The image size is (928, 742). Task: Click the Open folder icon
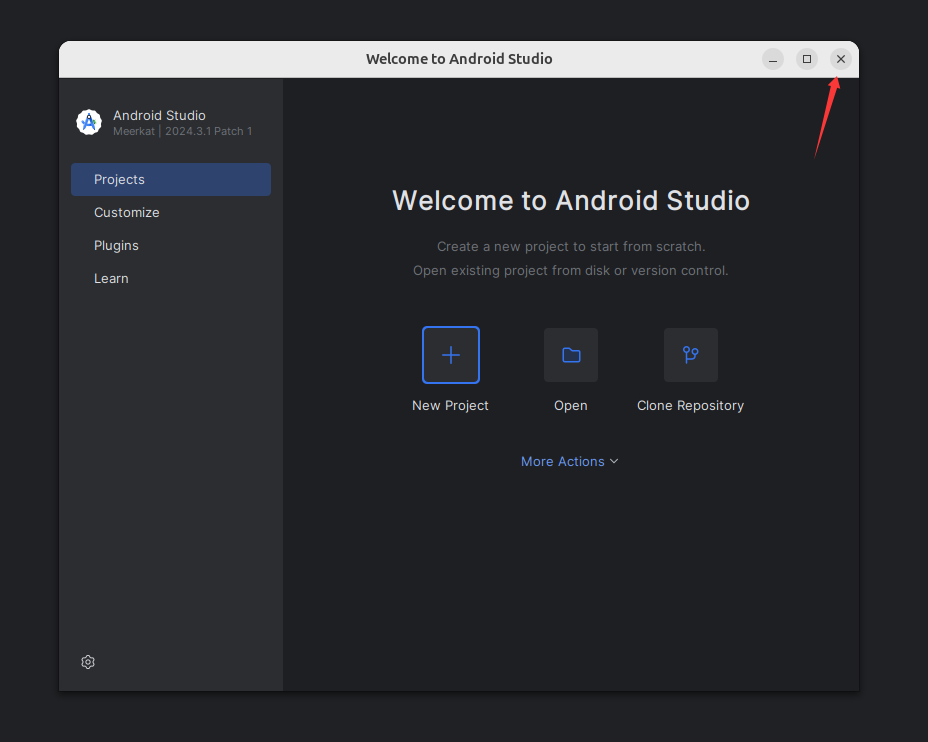[x=571, y=355]
